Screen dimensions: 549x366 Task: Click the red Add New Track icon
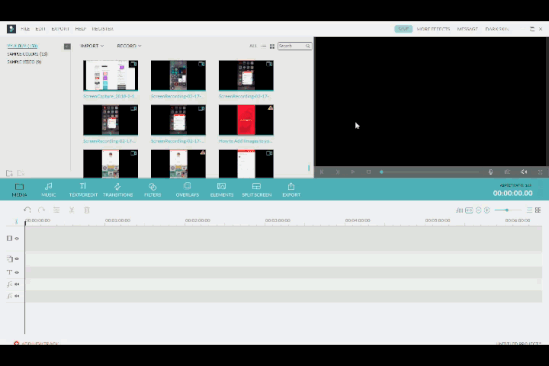pos(16,343)
